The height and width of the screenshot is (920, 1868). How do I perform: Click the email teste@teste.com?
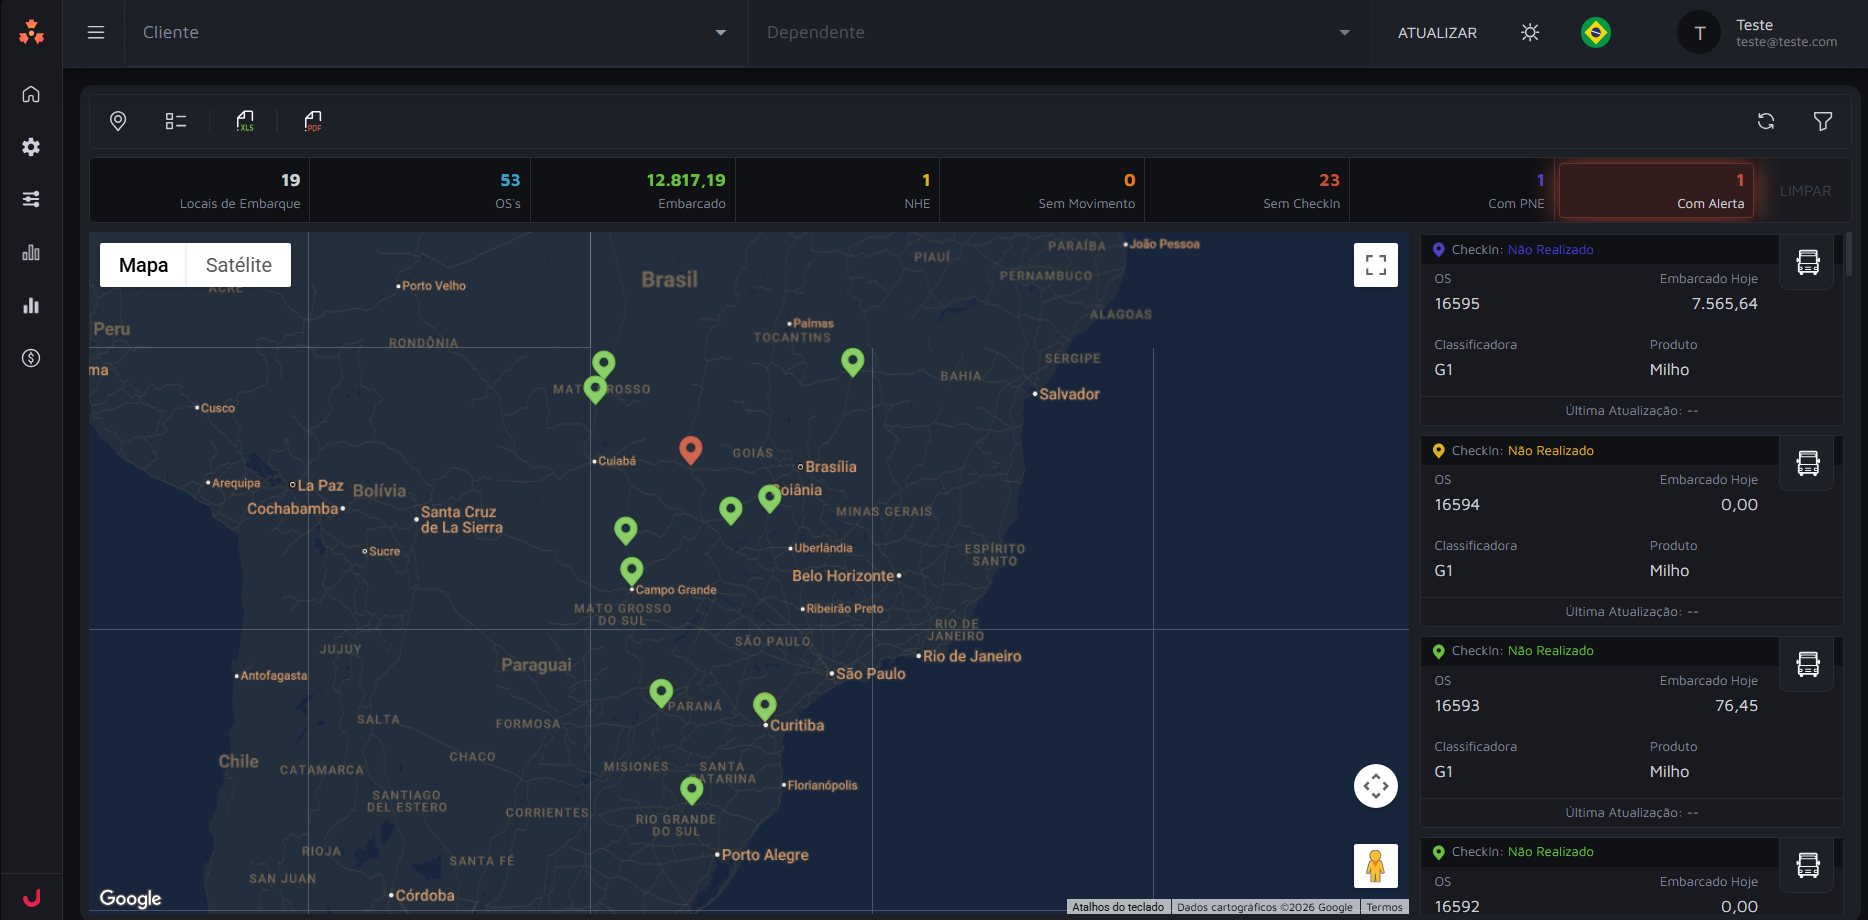pos(1786,42)
